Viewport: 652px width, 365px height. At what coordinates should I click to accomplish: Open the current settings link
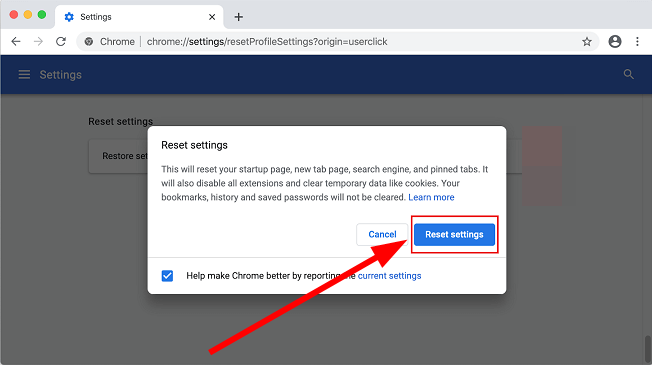(390, 276)
